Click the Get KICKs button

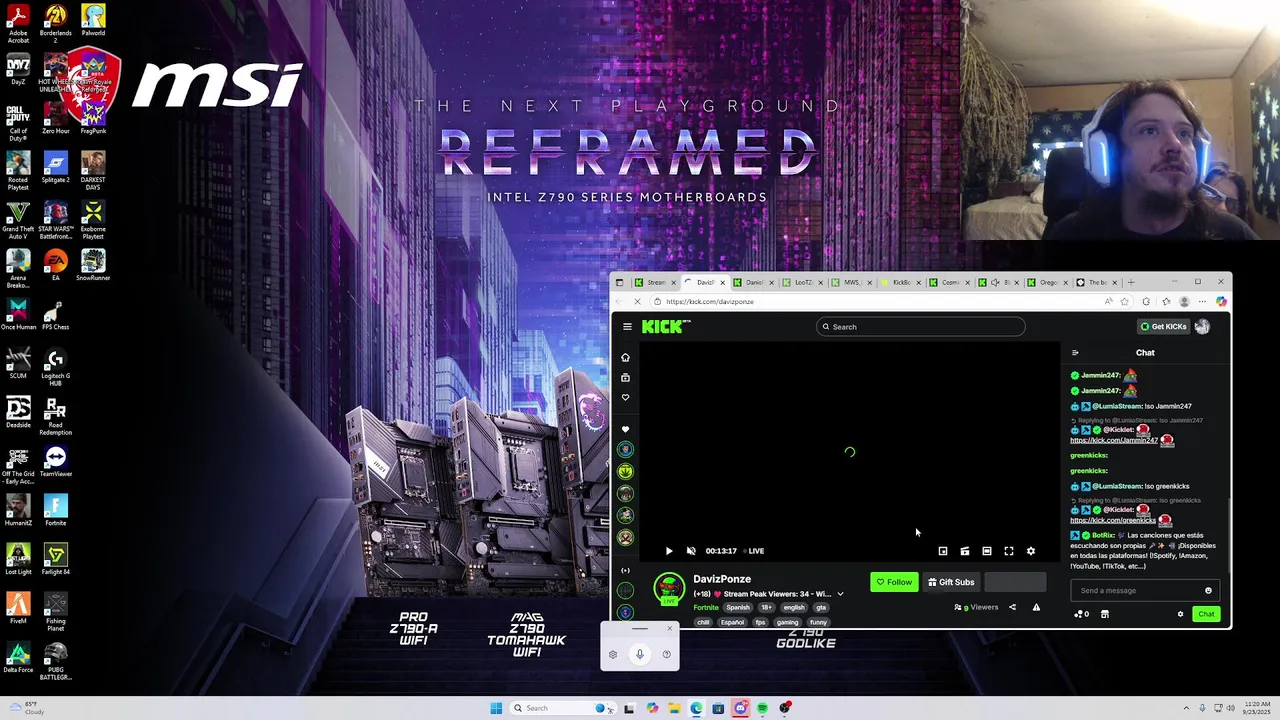point(1163,326)
